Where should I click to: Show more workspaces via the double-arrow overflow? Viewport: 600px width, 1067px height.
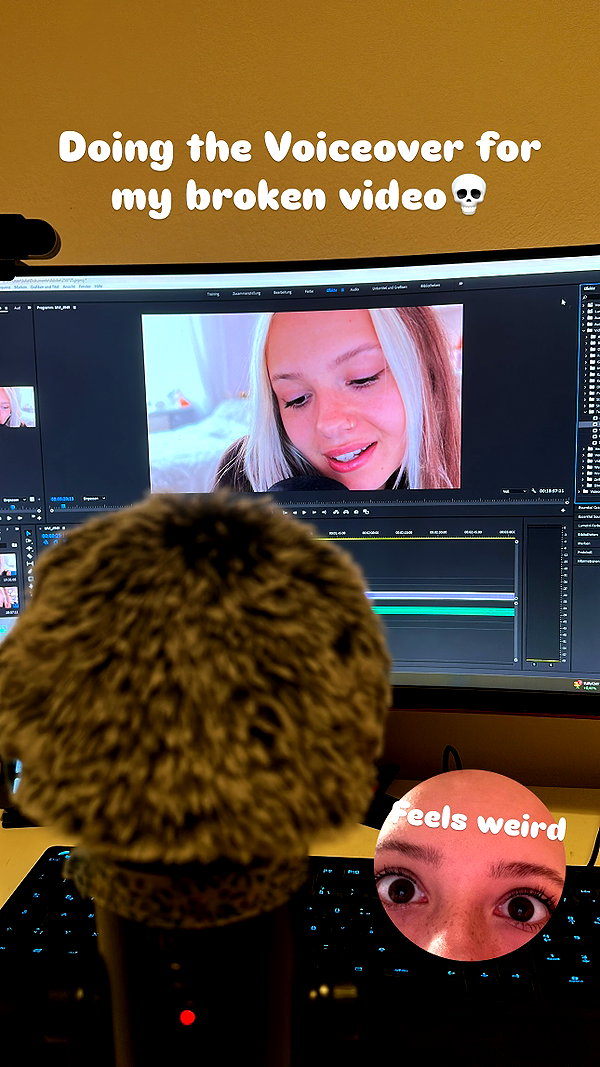[460, 284]
